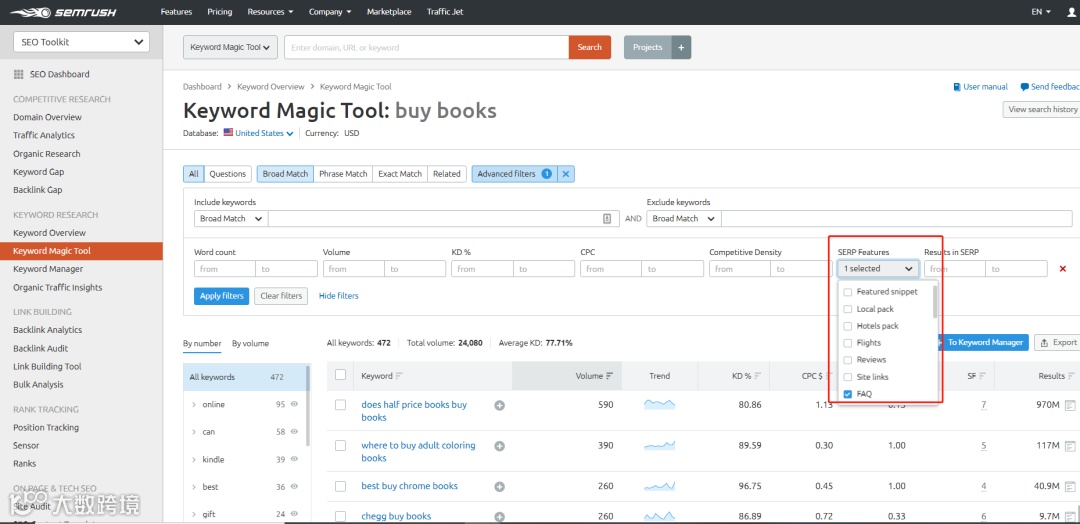
Task: Change database from United States
Action: pos(258,134)
